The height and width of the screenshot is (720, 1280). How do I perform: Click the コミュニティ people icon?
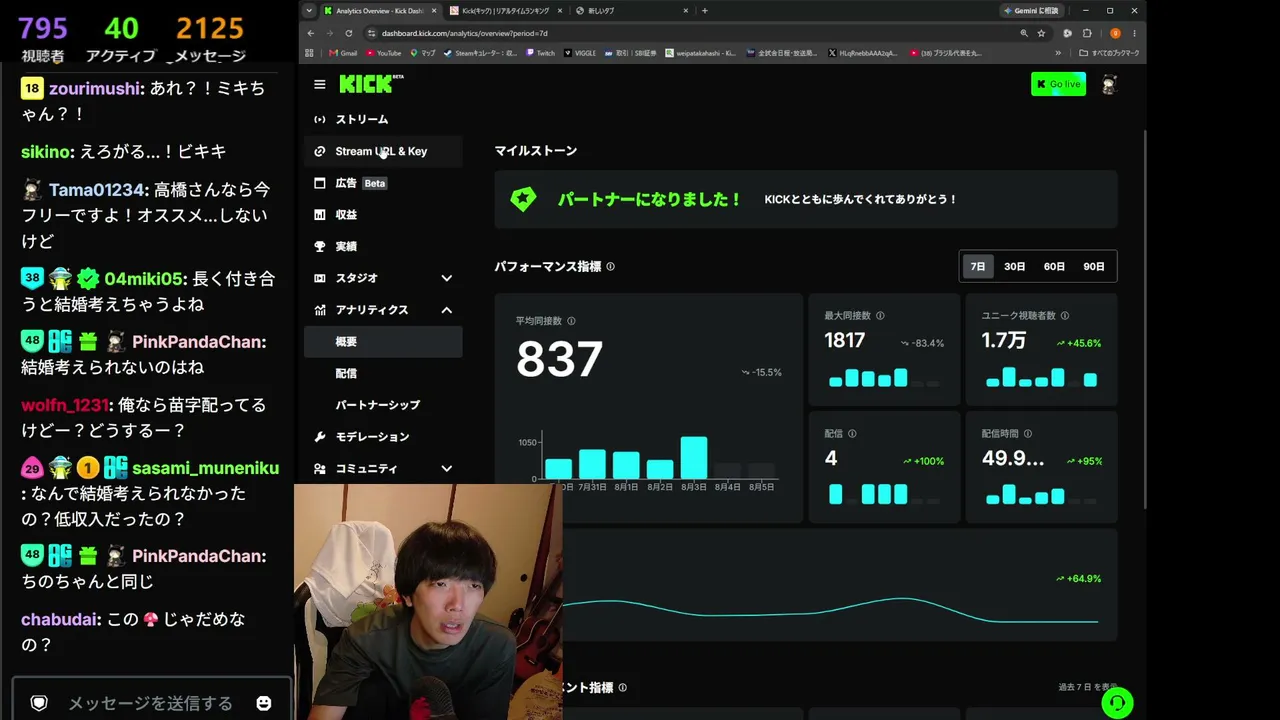coord(320,469)
